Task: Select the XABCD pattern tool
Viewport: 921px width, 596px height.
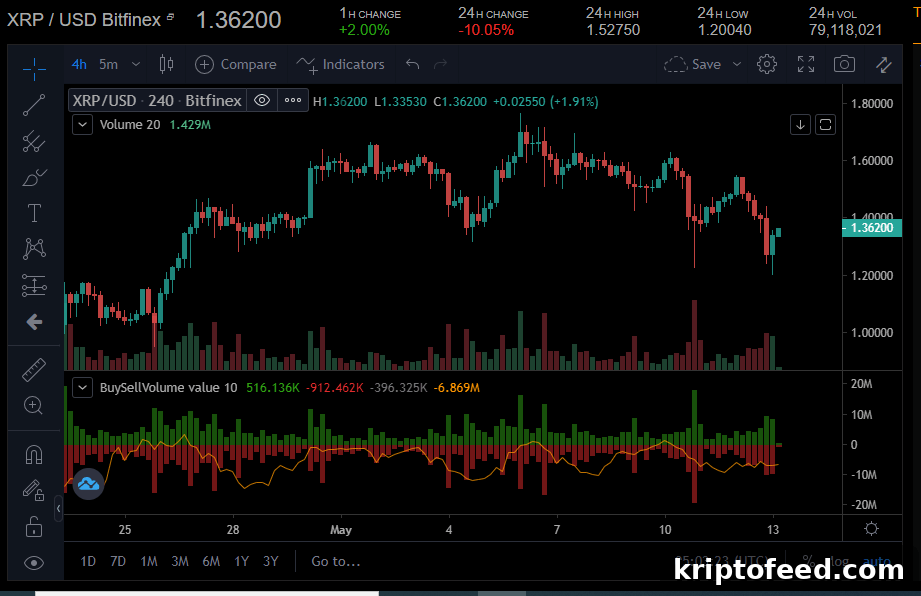Action: tap(34, 249)
